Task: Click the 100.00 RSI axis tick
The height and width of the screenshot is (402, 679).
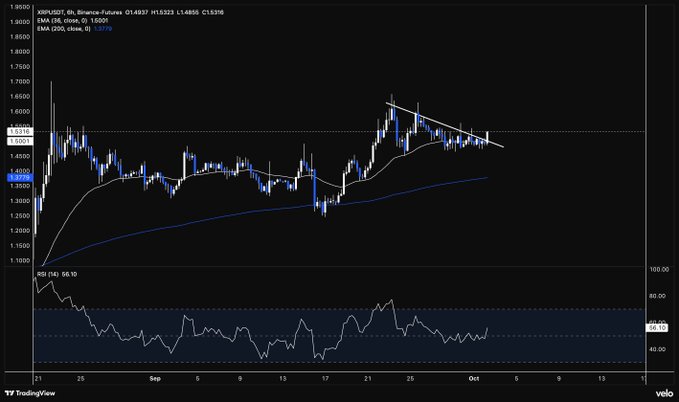Action: [x=659, y=269]
